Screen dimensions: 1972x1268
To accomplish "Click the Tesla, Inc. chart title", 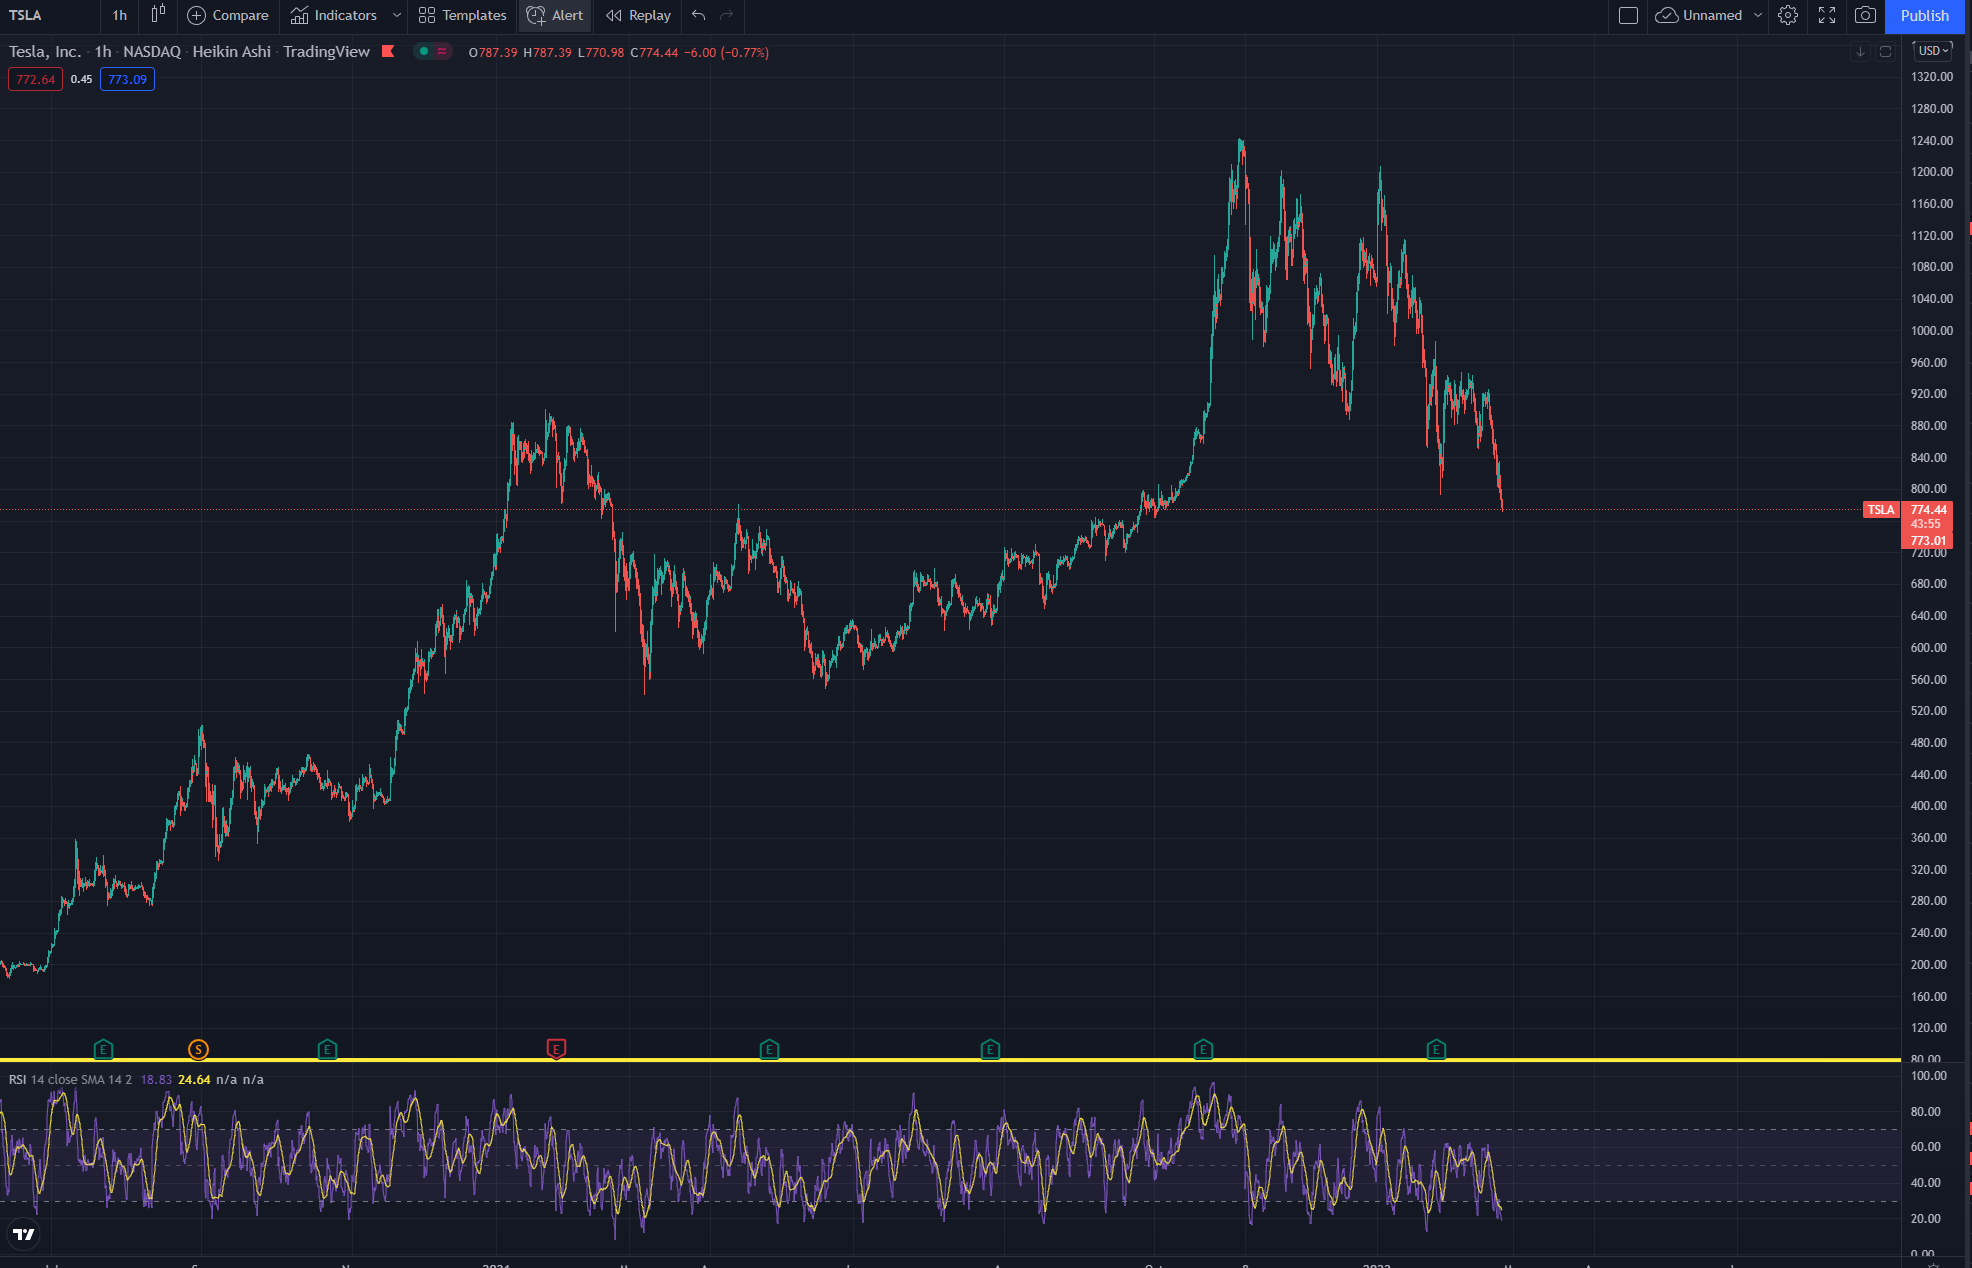I will point(45,51).
